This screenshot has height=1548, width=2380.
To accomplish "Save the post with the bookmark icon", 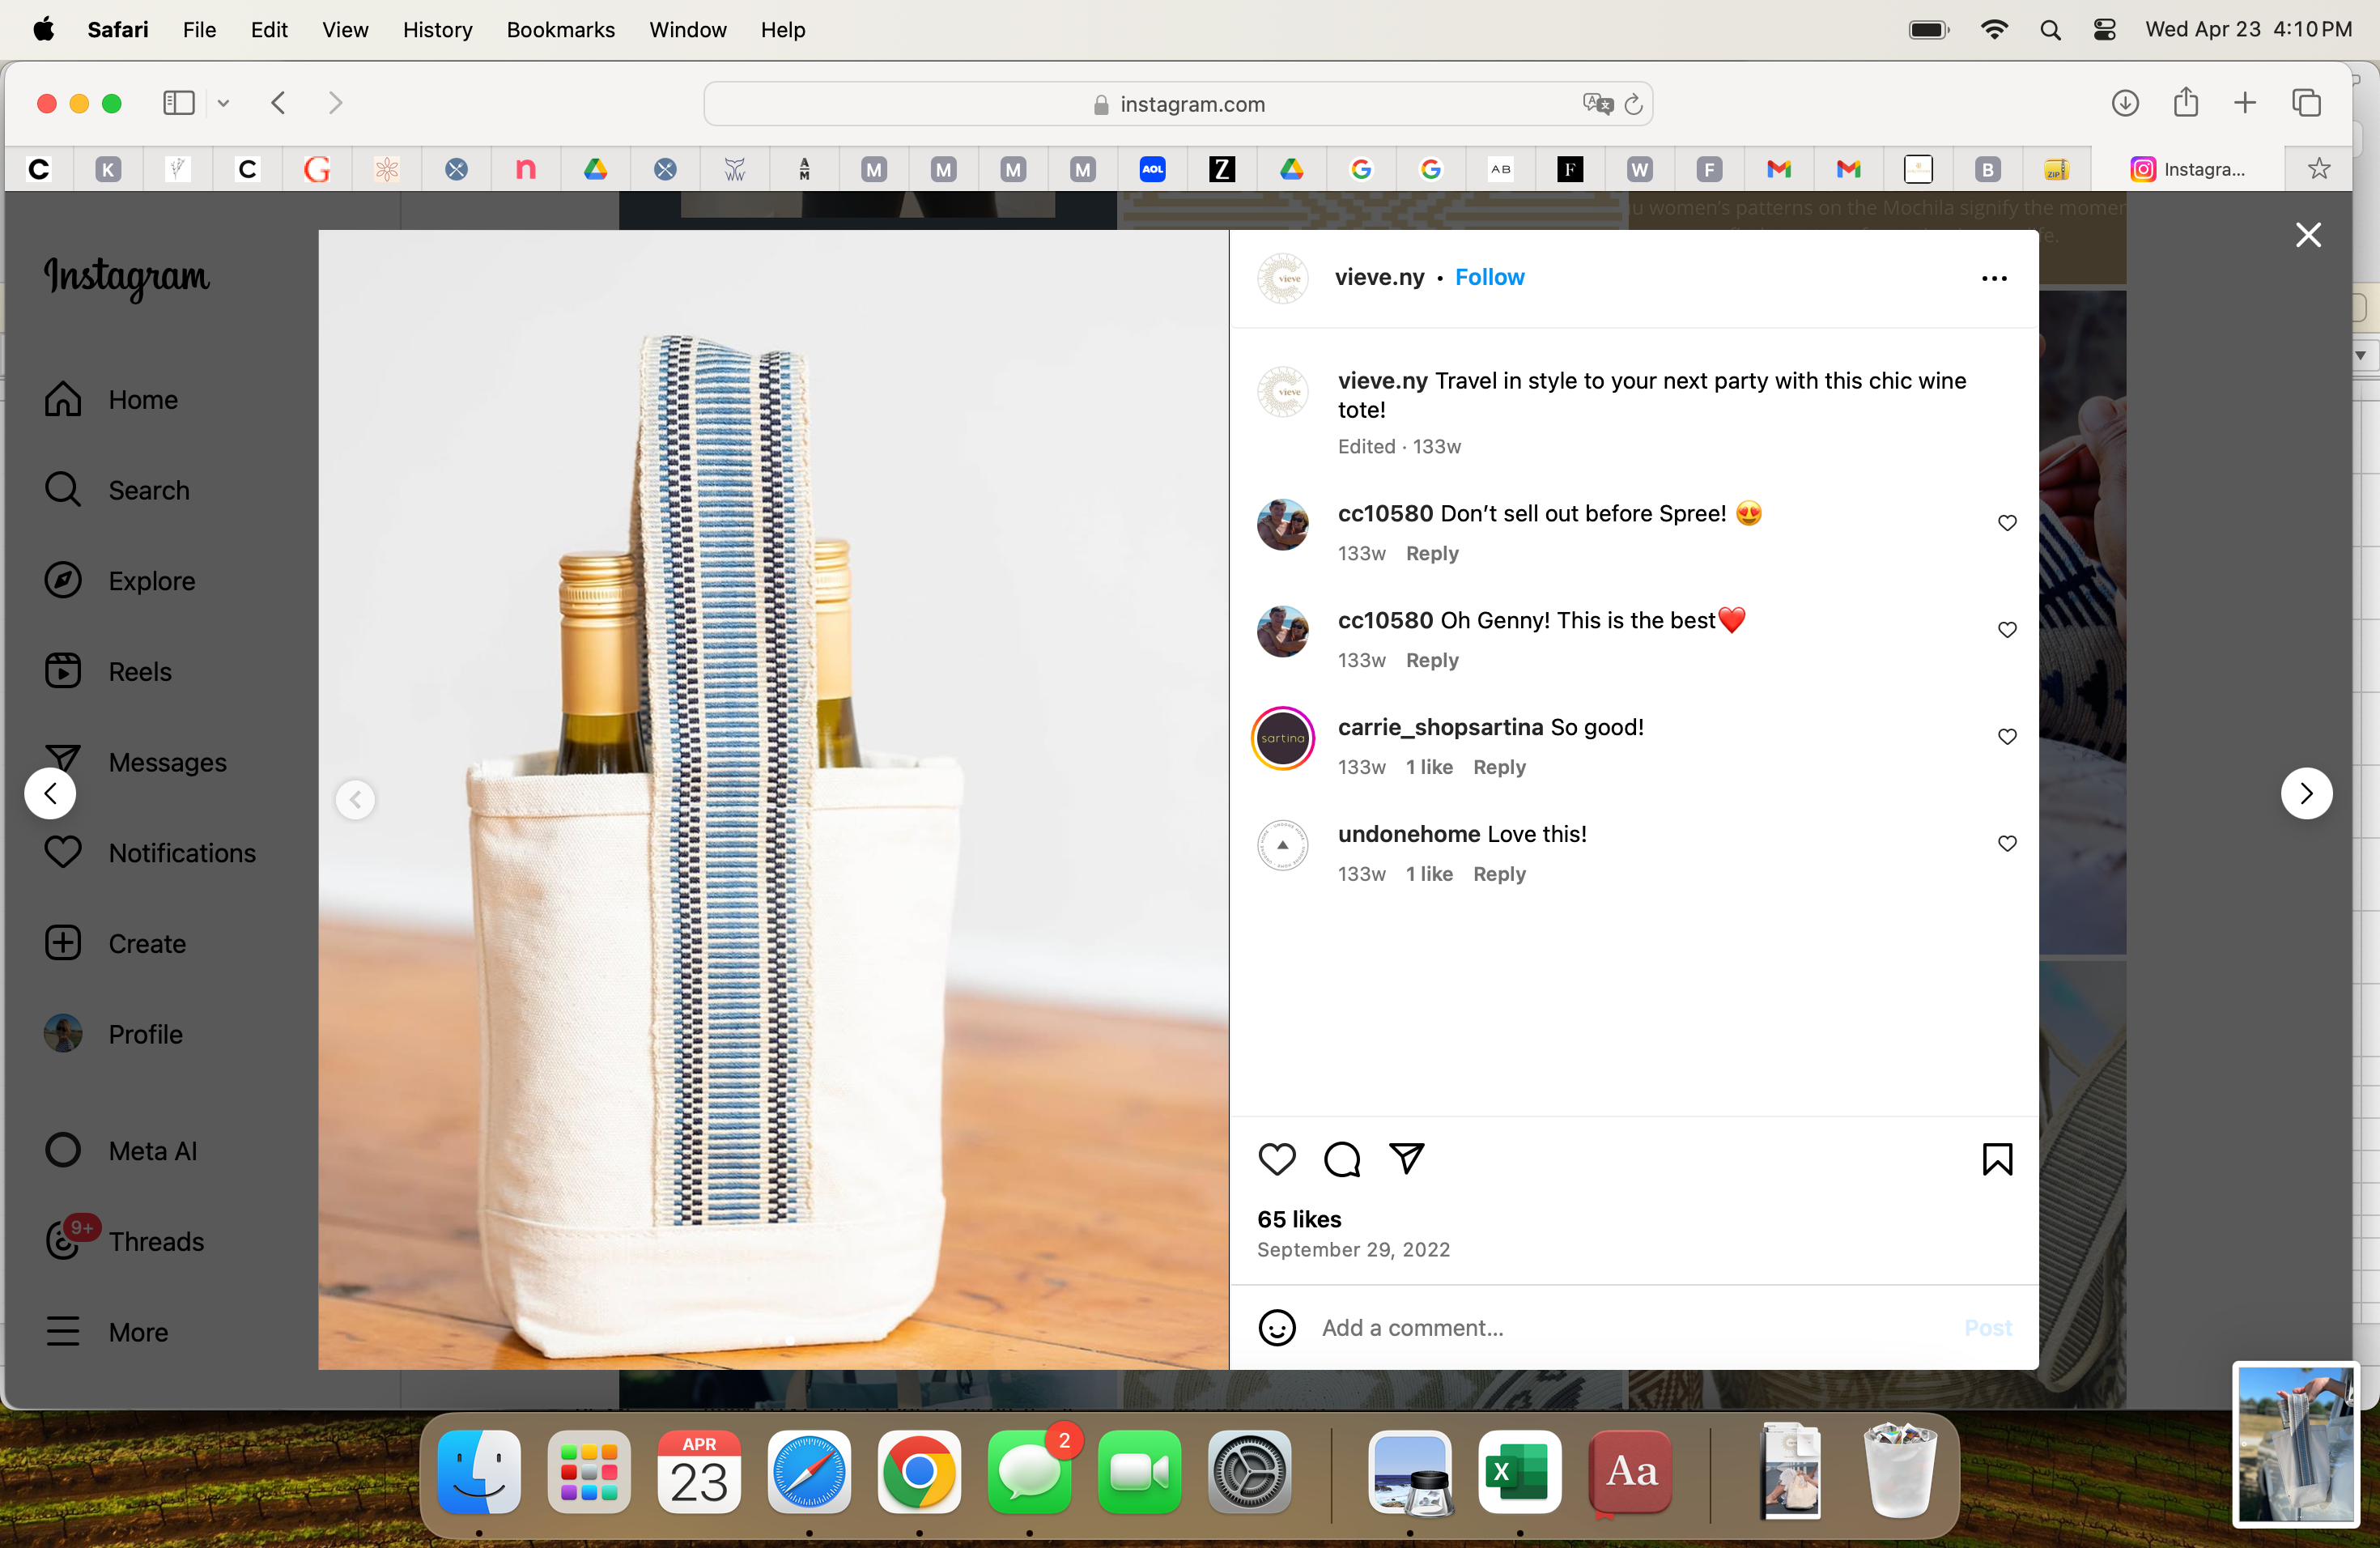I will coord(1997,1159).
